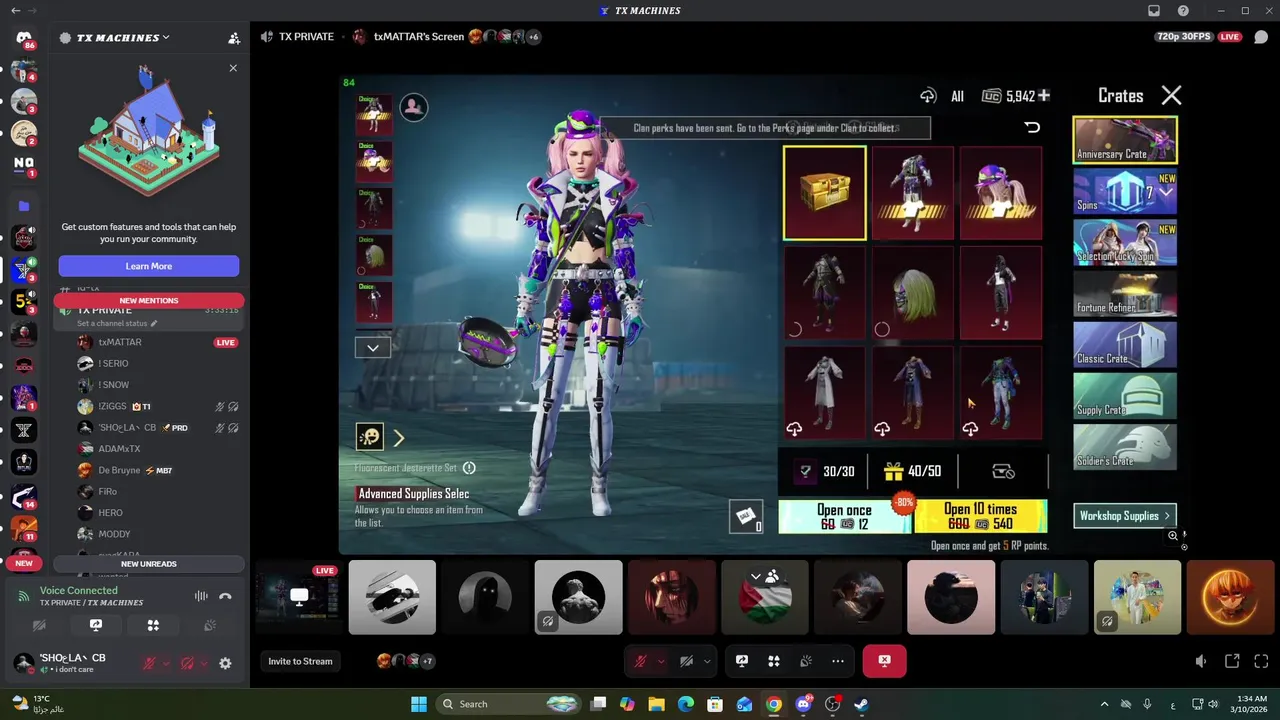1280x720 pixels.
Task: Toggle microphone mute in call control bar
Action: (x=640, y=661)
